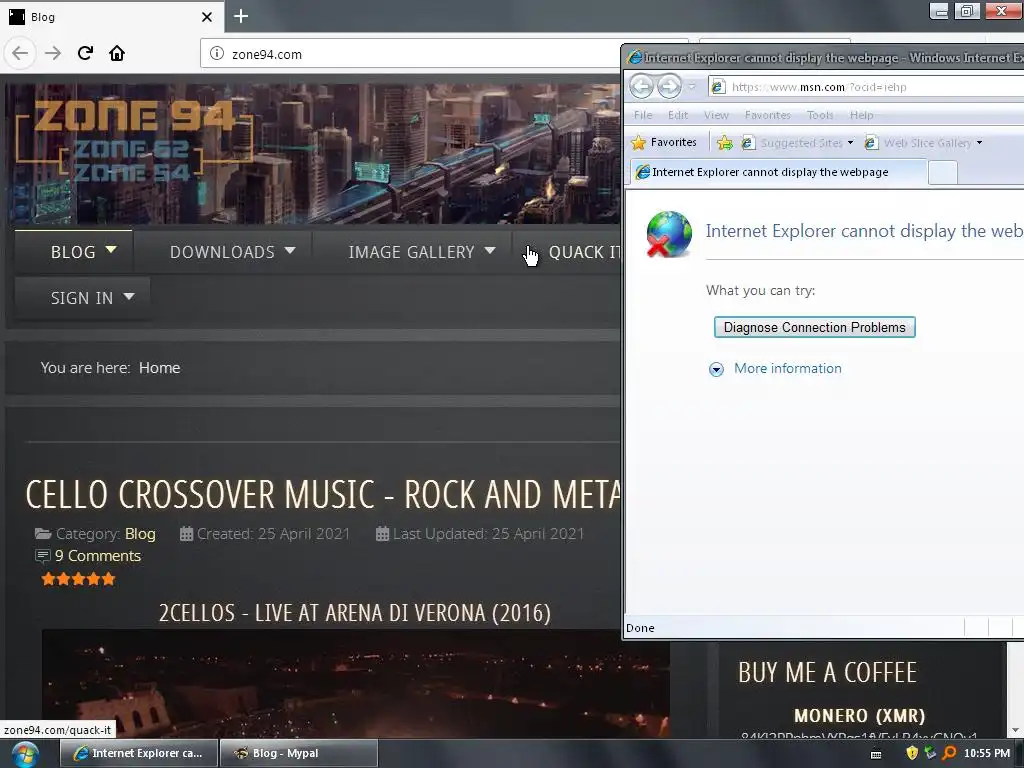The width and height of the screenshot is (1024, 768).
Task: Show site info icon in address bar
Action: coord(217,54)
